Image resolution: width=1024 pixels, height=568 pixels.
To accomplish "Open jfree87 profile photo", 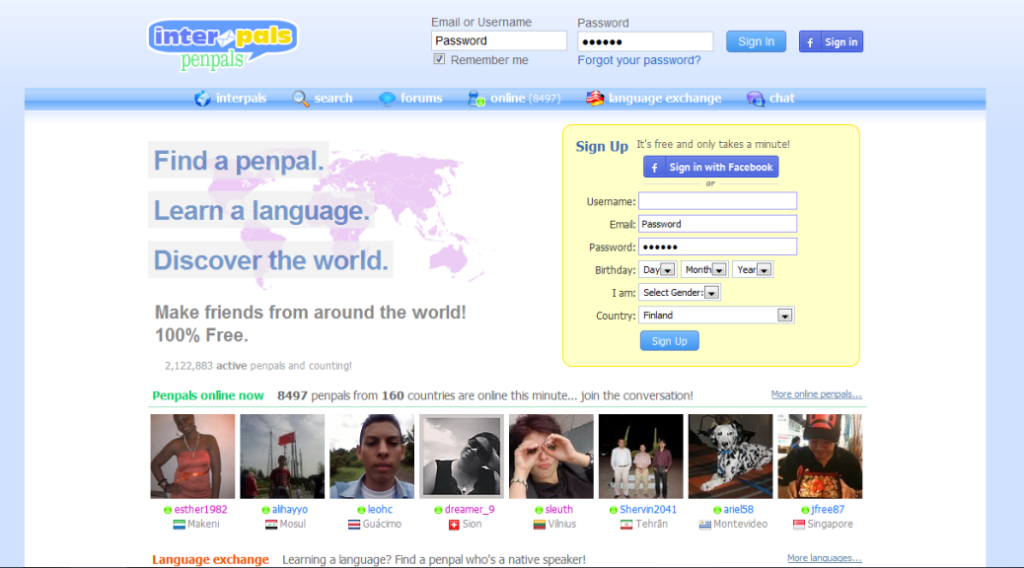I will [x=820, y=456].
